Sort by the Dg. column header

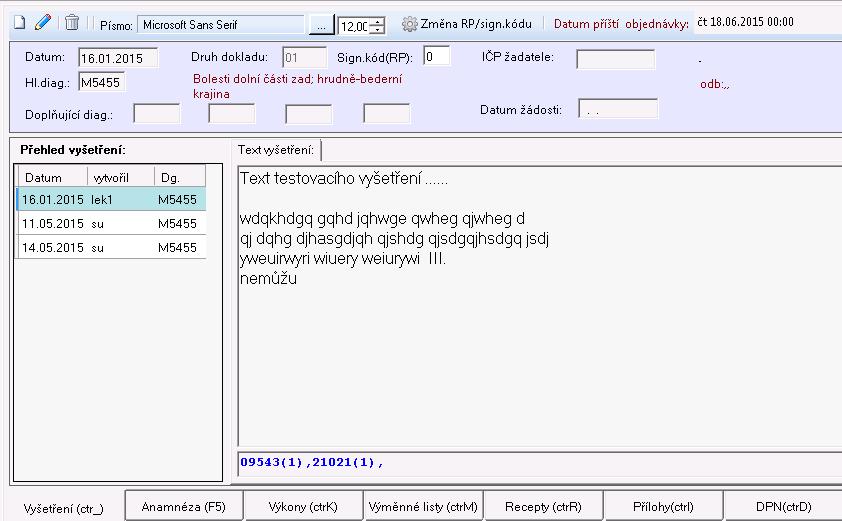point(180,177)
